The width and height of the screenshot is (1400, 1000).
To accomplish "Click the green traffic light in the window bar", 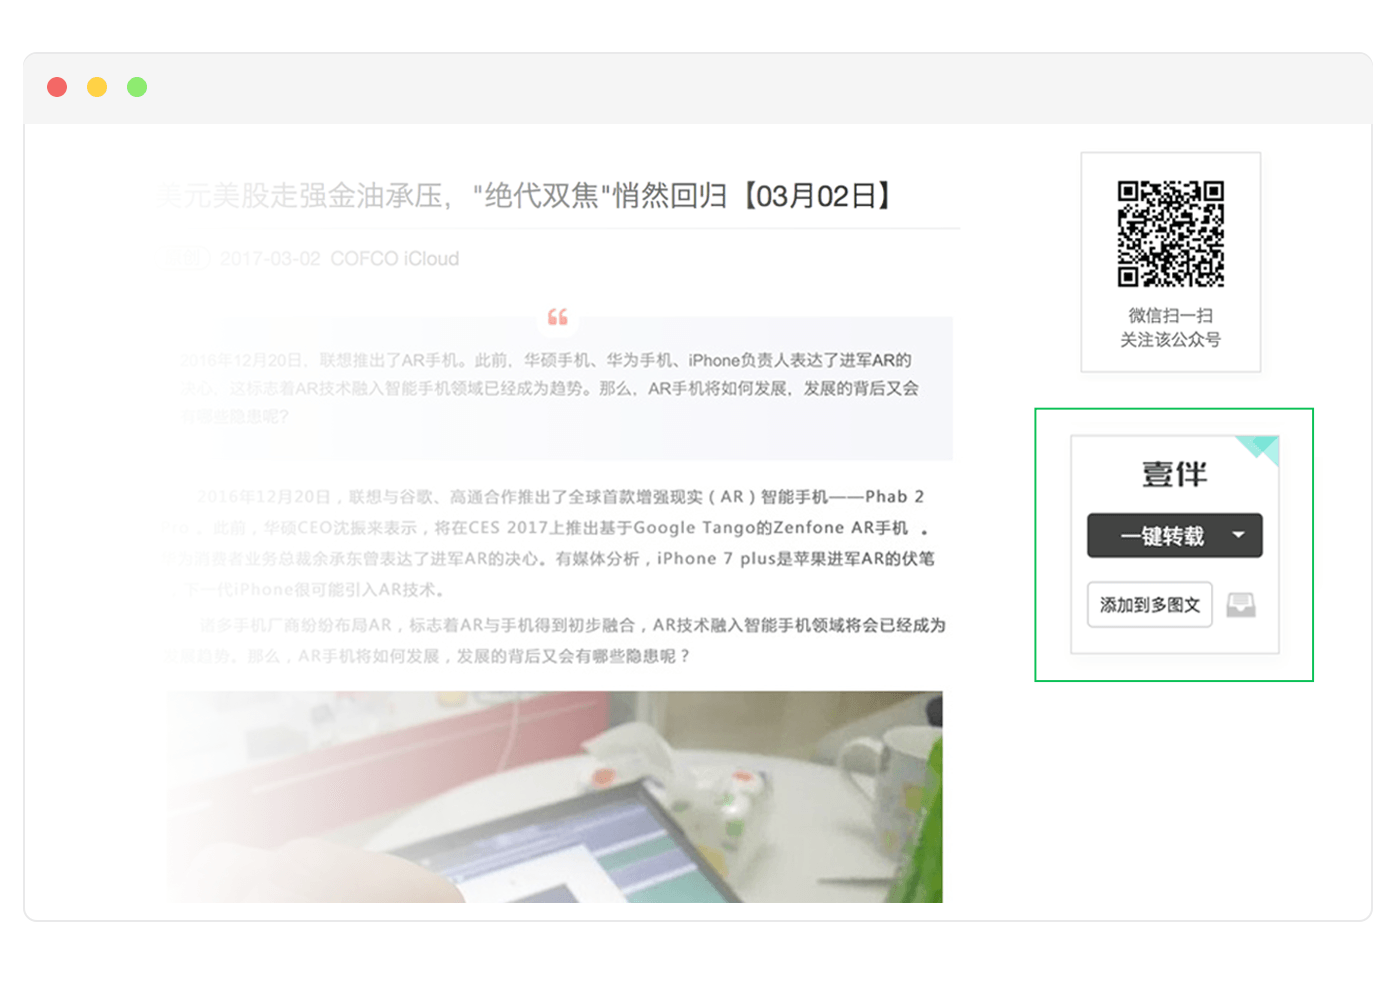I will (137, 87).
